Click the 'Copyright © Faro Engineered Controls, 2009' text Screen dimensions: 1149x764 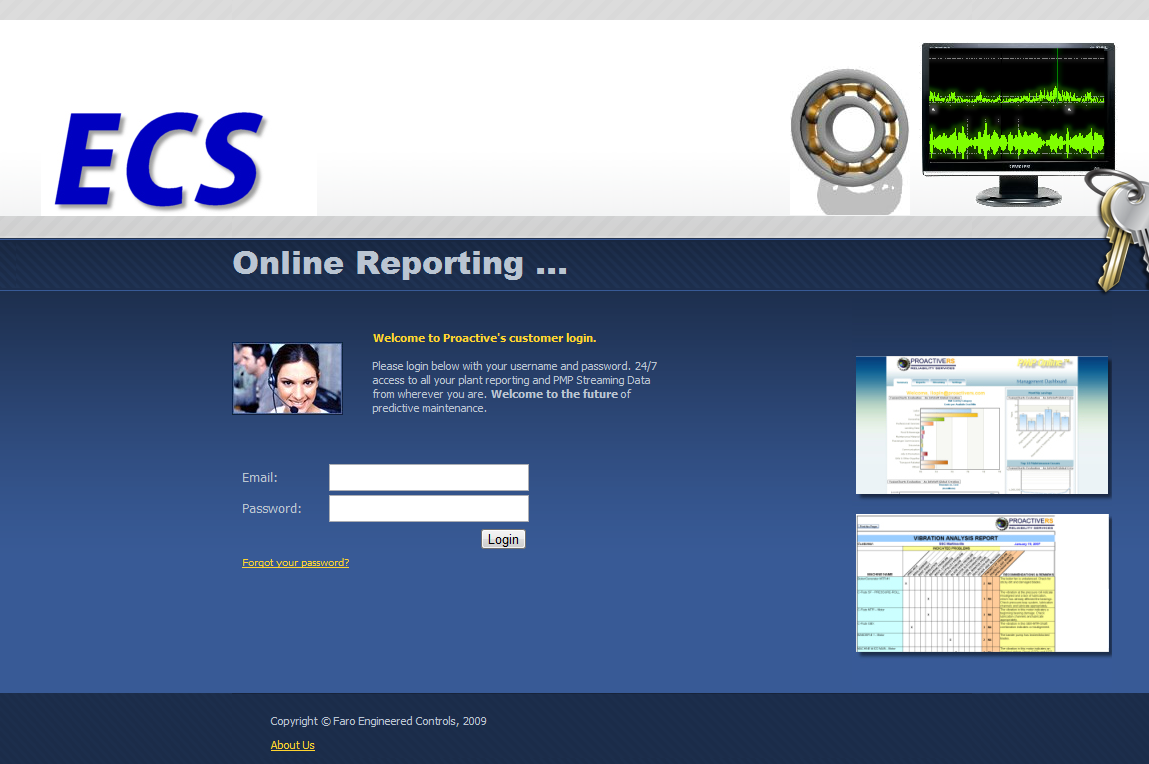(378, 721)
